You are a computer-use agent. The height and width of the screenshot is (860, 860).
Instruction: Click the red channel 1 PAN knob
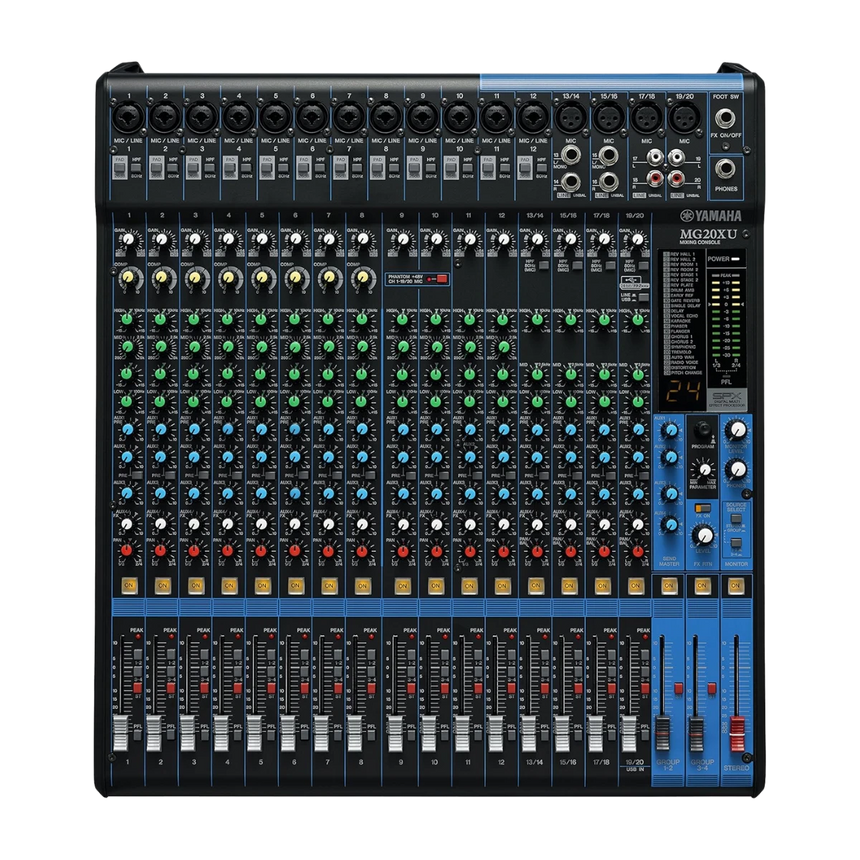(127, 551)
